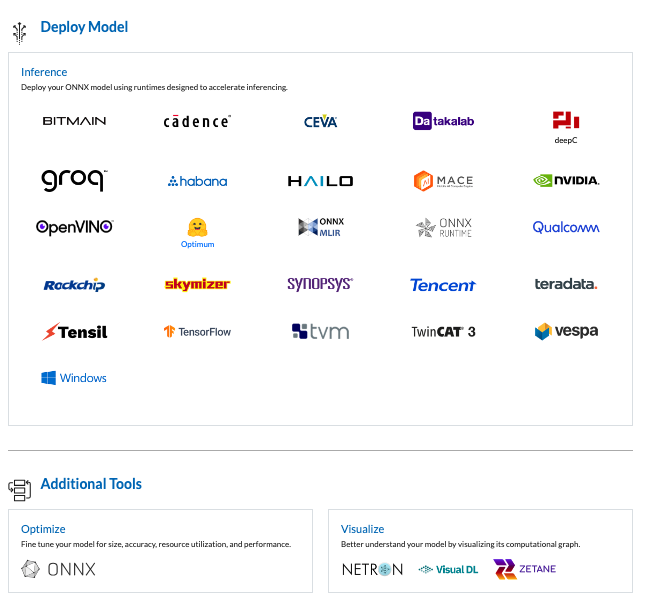The width and height of the screenshot is (647, 605).
Task: Click the 'Better understand your model by visualizing' text
Action: click(x=460, y=544)
